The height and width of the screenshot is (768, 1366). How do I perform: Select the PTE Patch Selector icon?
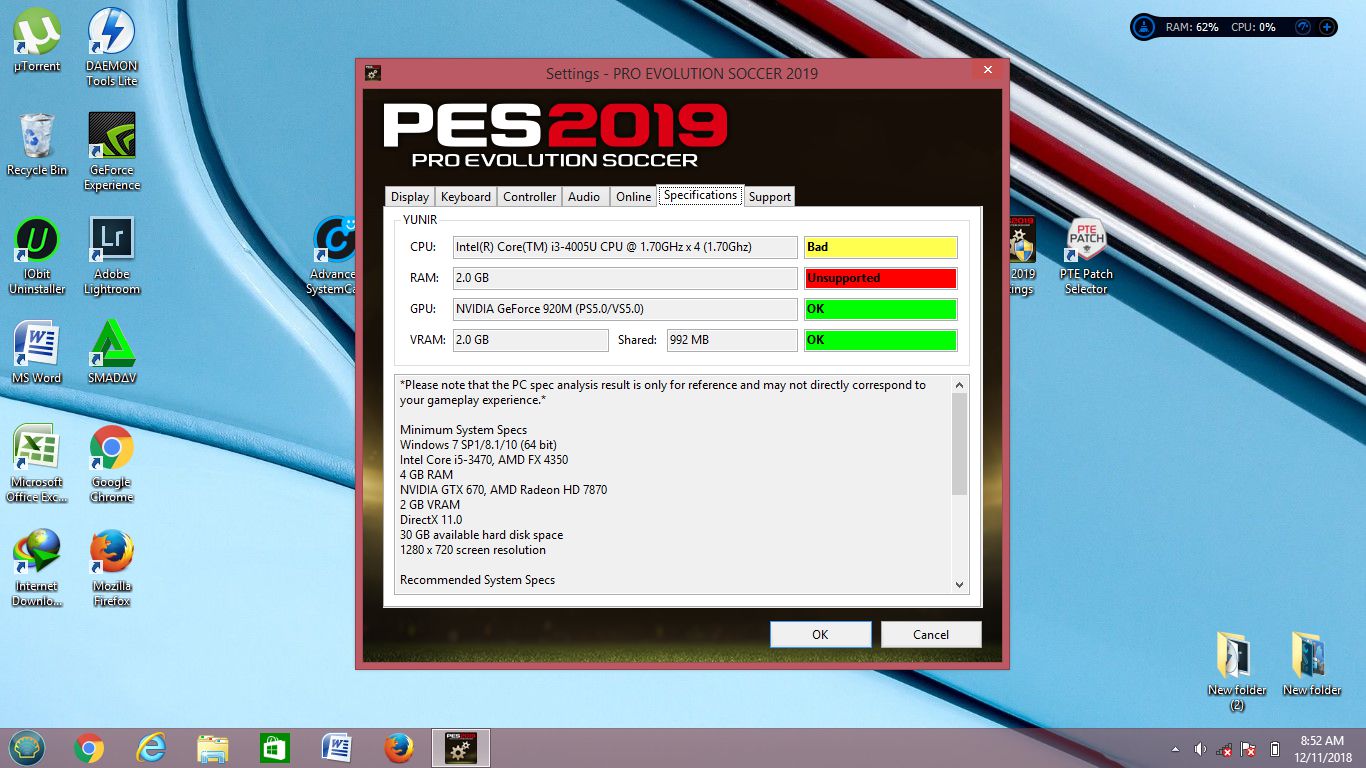[1086, 256]
